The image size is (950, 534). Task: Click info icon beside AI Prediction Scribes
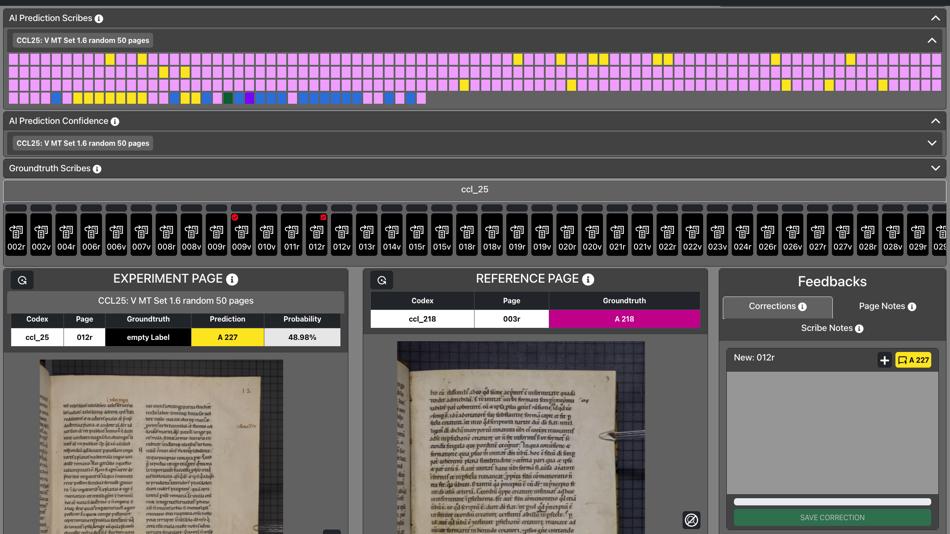pyautogui.click(x=99, y=19)
